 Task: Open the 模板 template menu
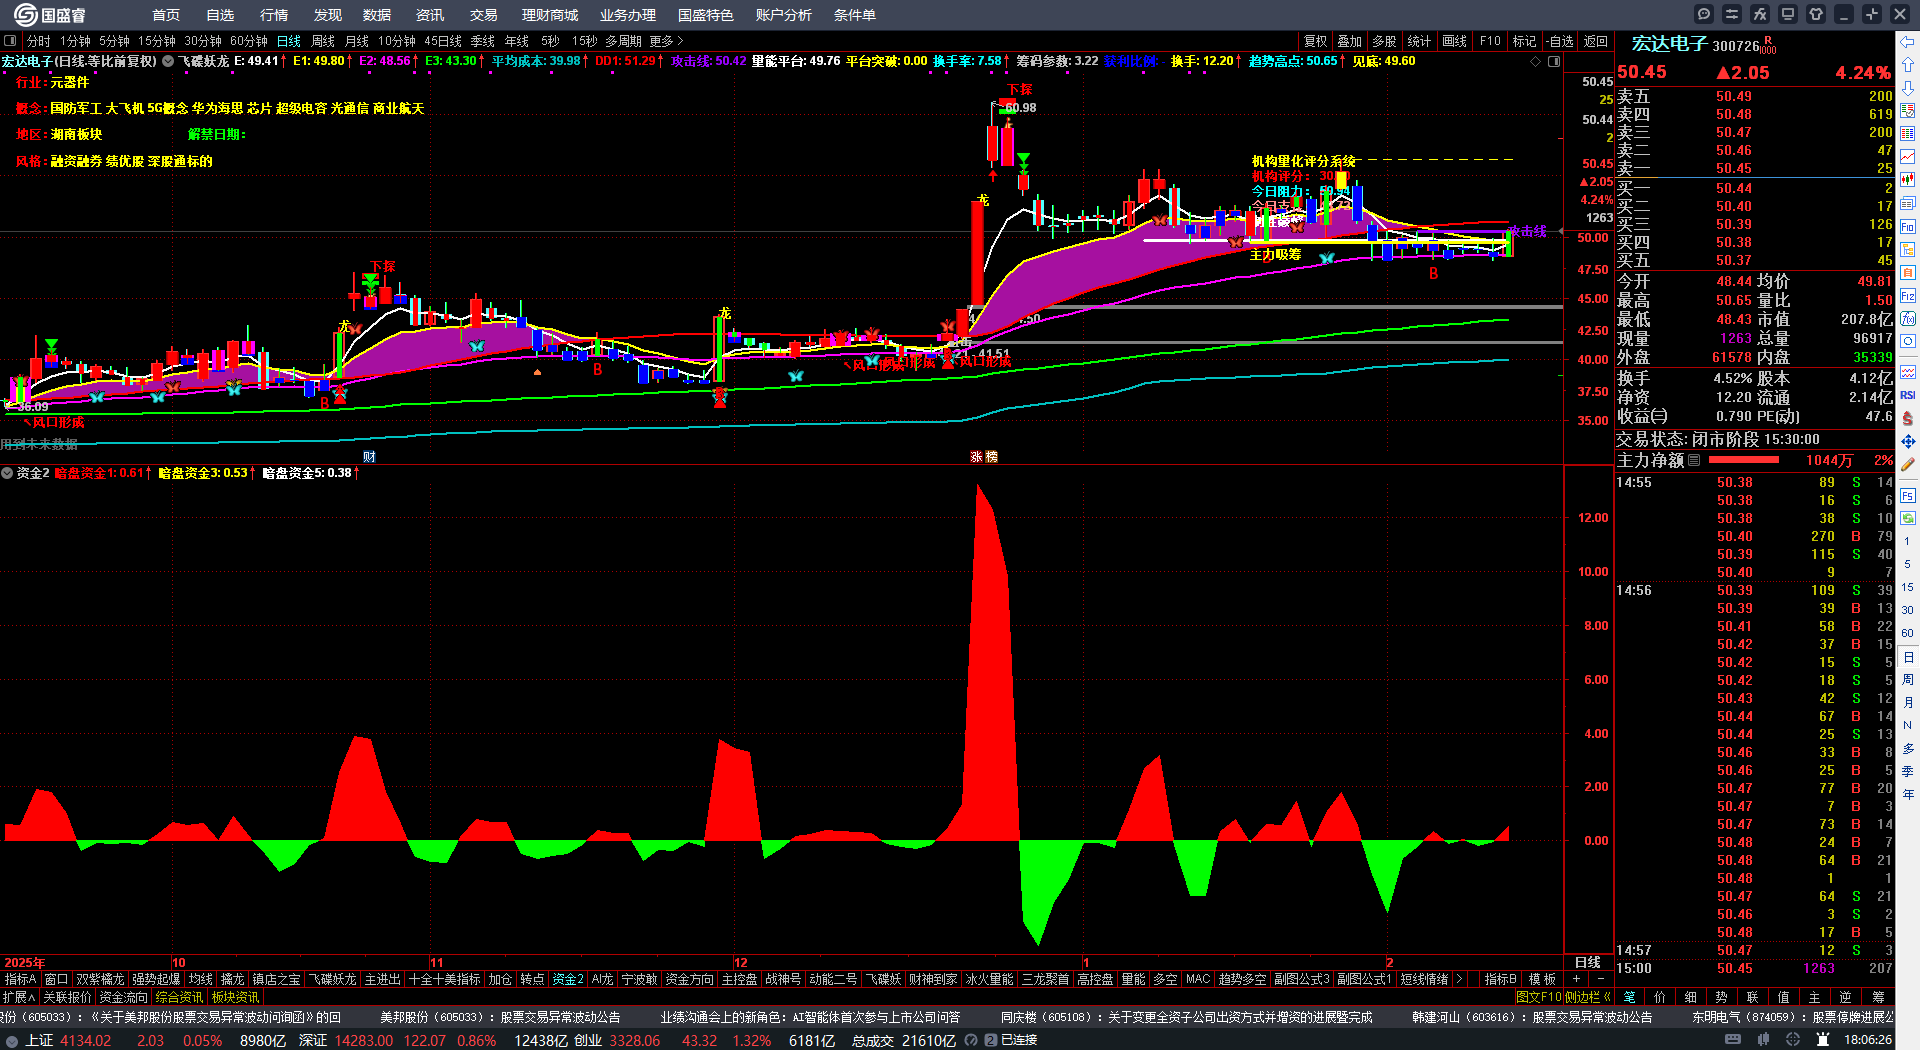[1542, 979]
